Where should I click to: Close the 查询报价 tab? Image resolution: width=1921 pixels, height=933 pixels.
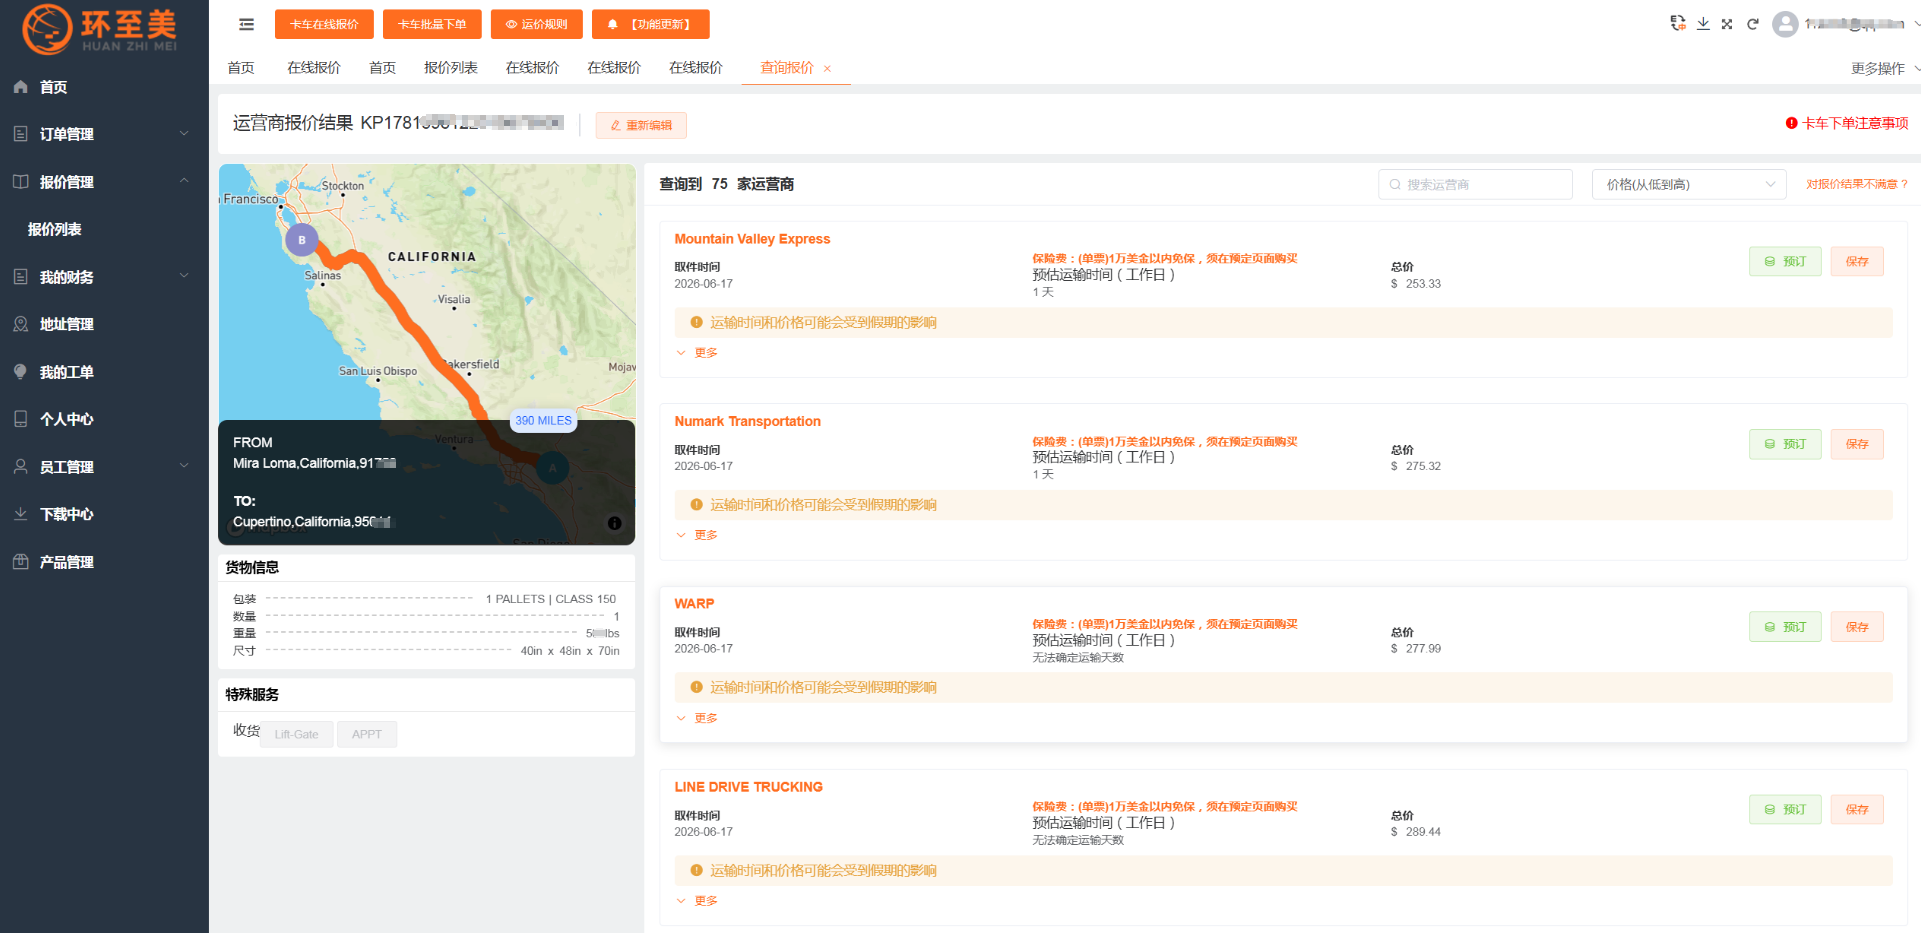(827, 69)
